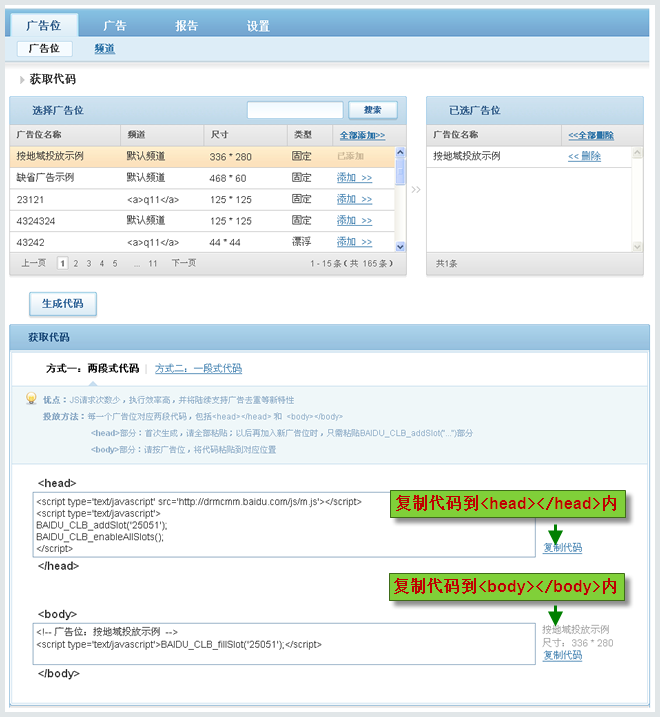Go to page 4 in pagination
The height and width of the screenshot is (717, 660).
(102, 263)
